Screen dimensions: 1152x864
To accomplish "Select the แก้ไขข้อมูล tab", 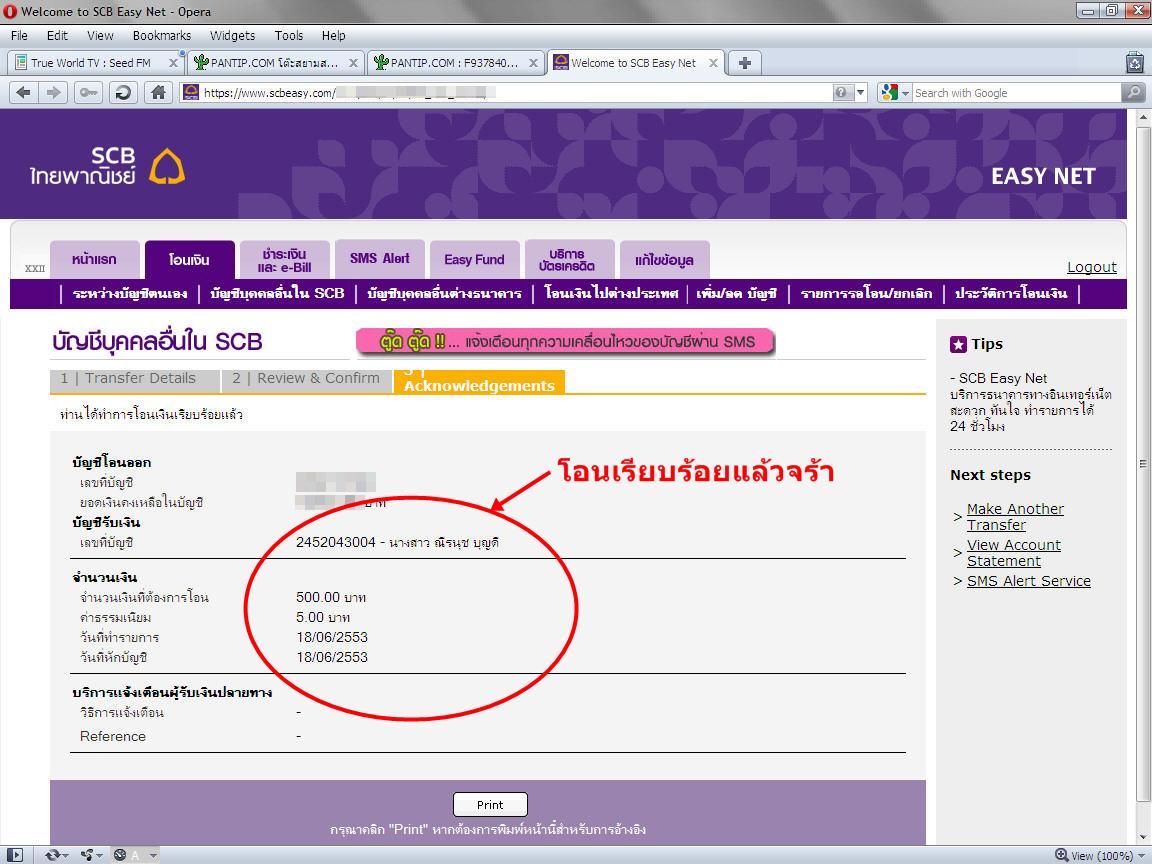I will pyautogui.click(x=664, y=259).
